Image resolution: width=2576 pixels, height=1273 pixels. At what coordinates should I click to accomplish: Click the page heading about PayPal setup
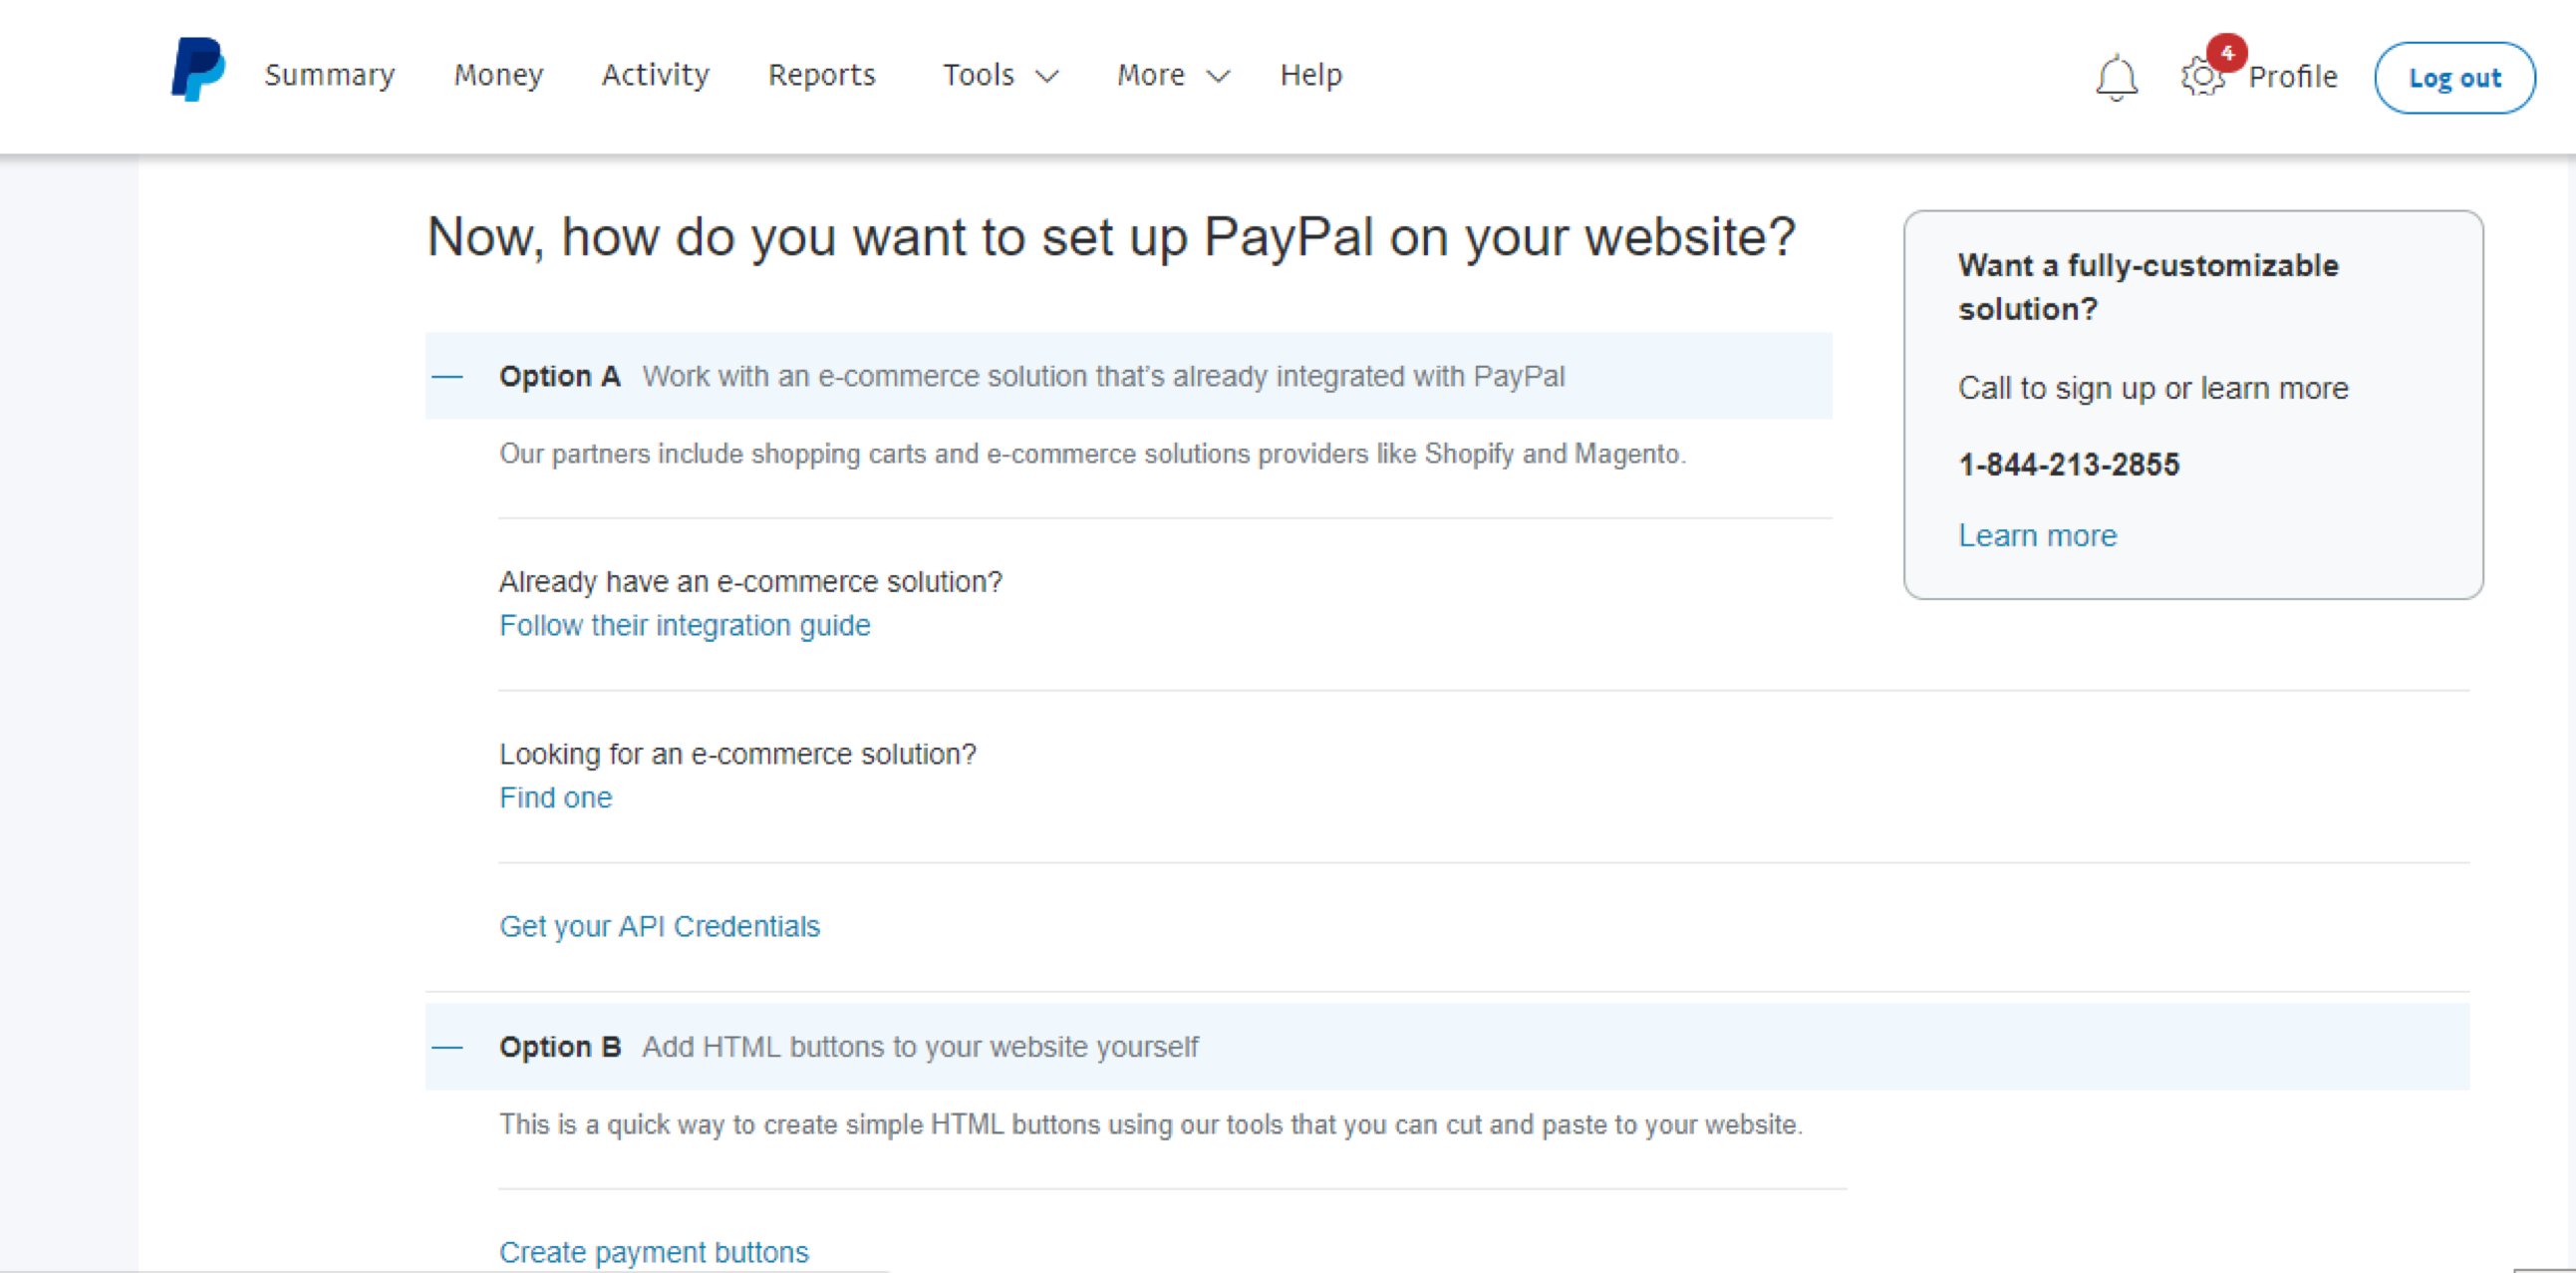1111,238
